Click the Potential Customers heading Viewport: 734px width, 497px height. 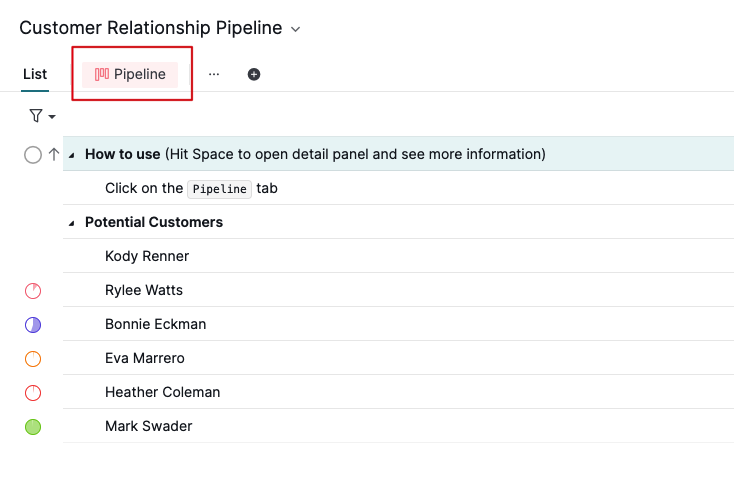[154, 222]
